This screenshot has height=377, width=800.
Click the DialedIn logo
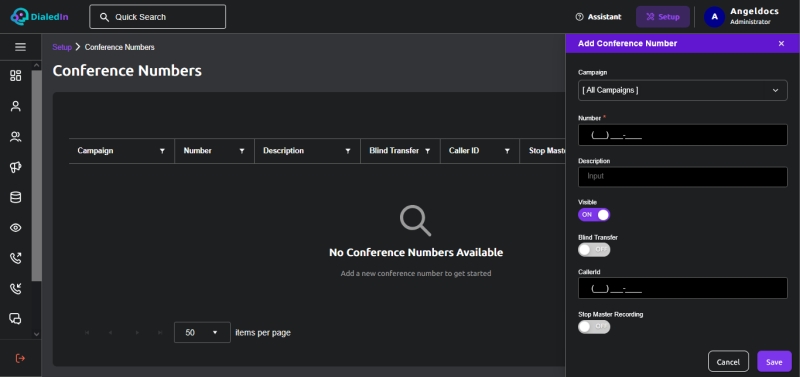[x=39, y=17]
